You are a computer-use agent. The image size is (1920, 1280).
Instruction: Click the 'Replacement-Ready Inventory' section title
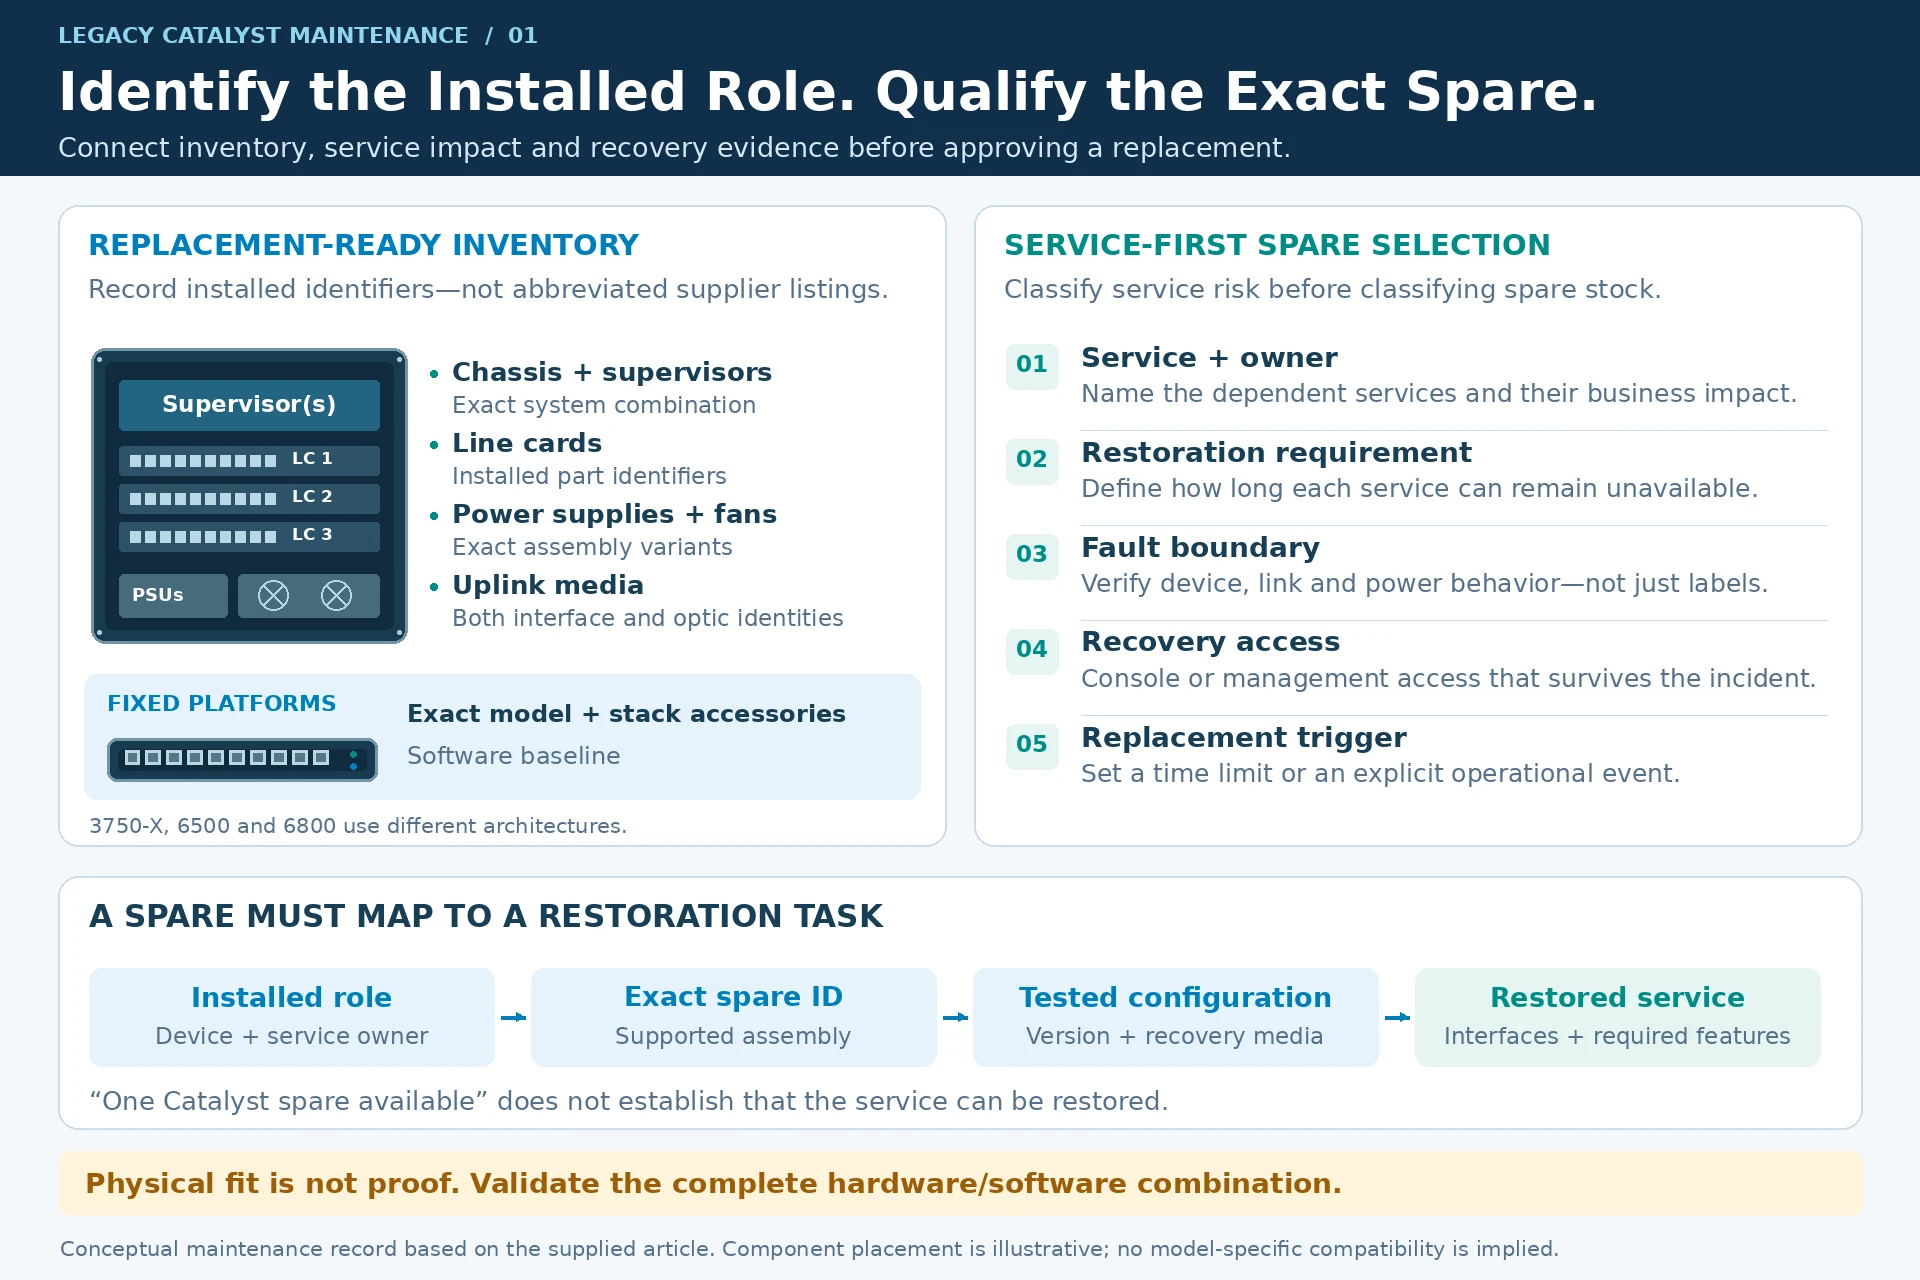(x=363, y=245)
